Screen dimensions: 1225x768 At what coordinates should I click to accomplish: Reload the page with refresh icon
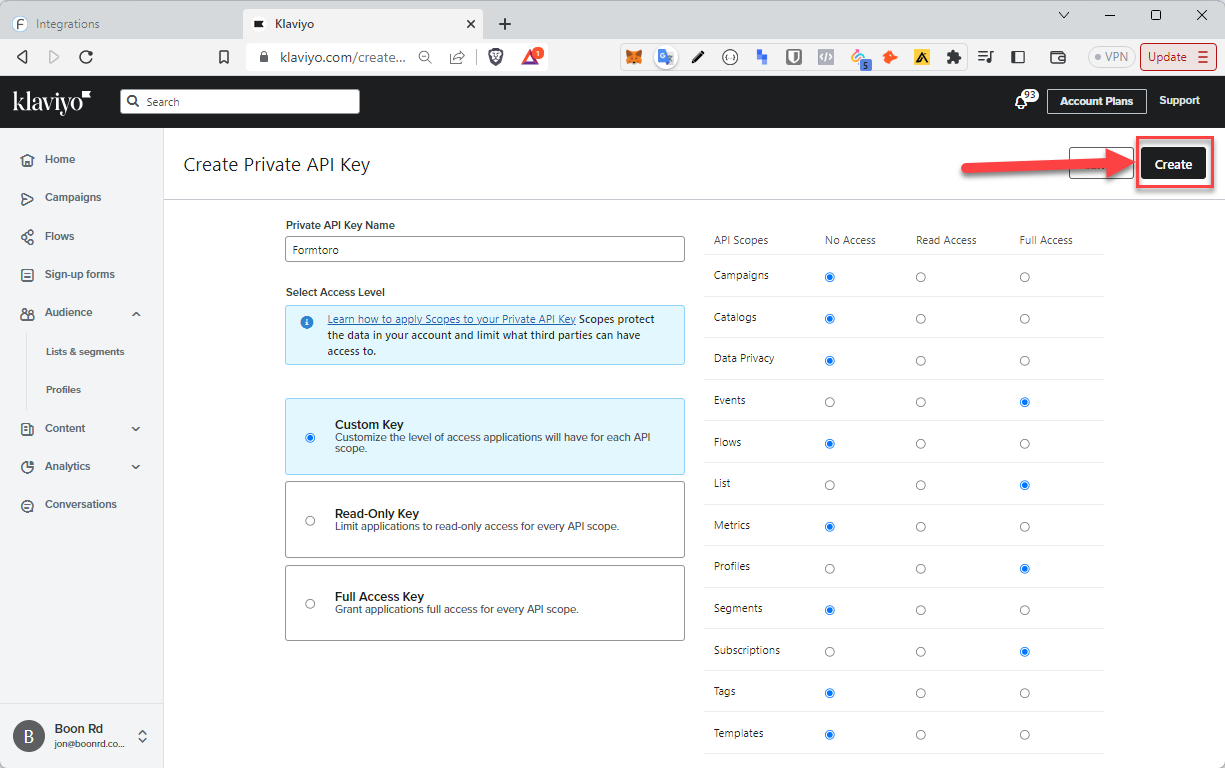pos(86,57)
